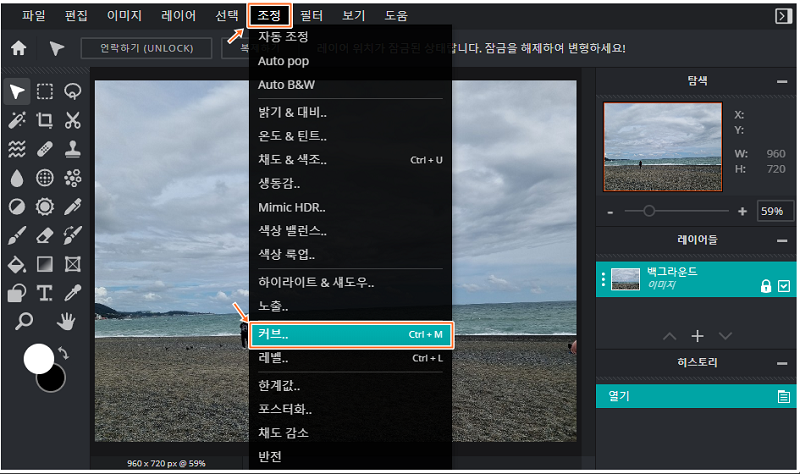Click the 언락하기 (UNLOCK) button
The height and width of the screenshot is (474, 800).
click(x=146, y=48)
